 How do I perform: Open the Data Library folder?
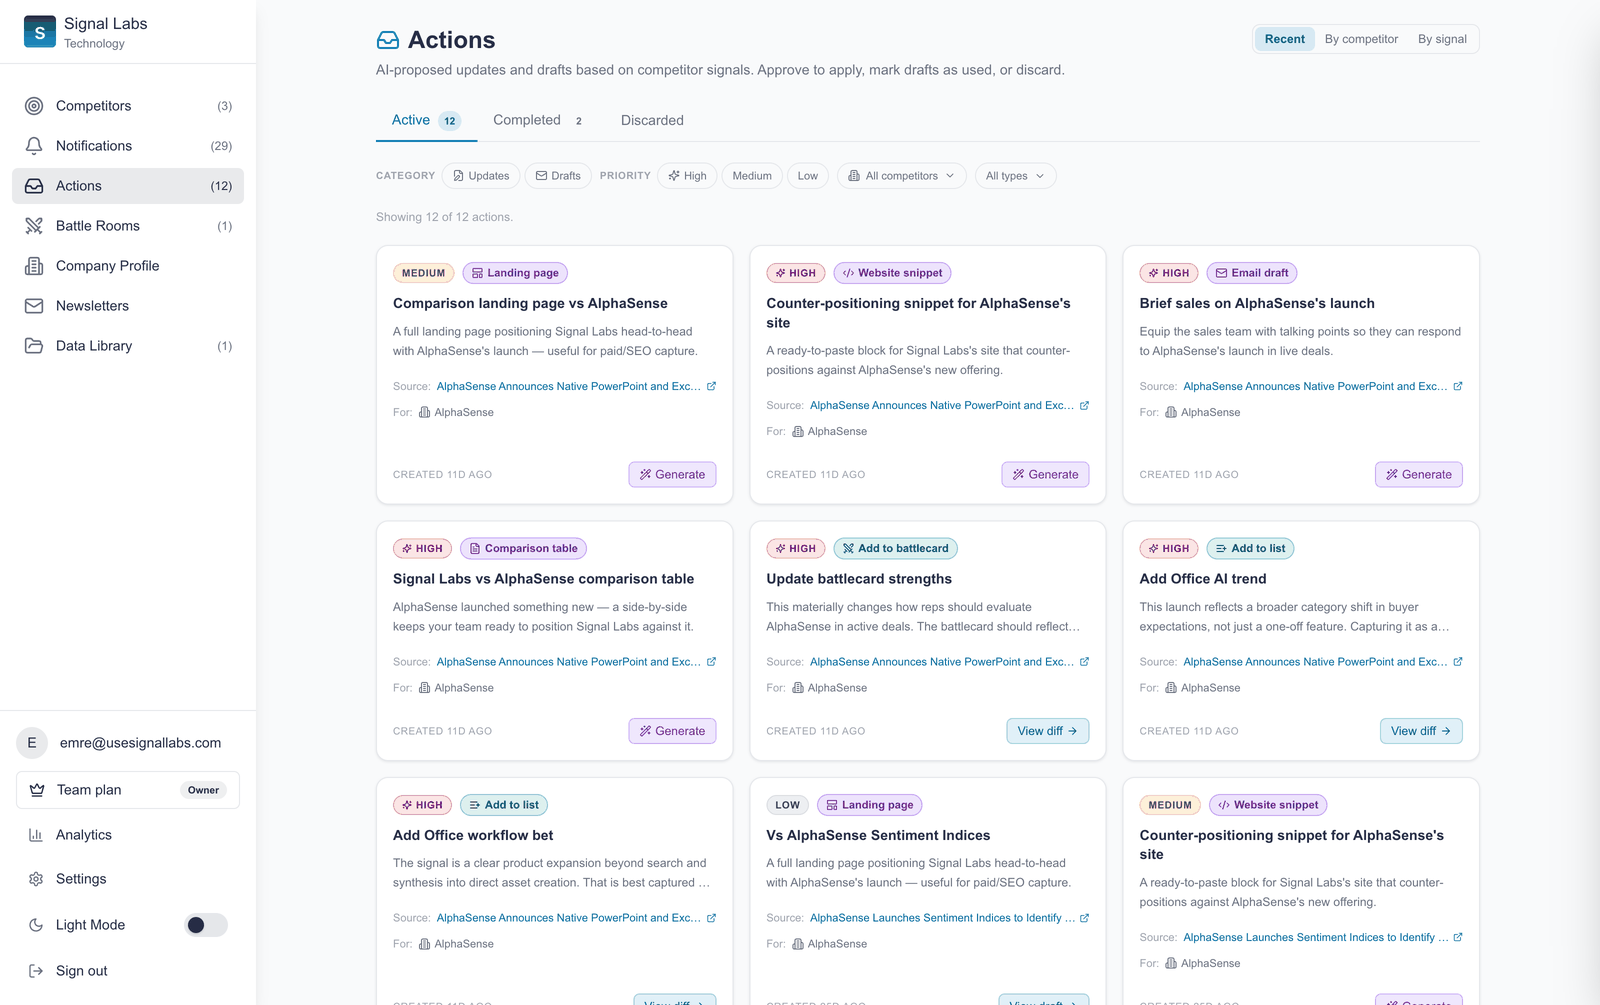(x=128, y=346)
